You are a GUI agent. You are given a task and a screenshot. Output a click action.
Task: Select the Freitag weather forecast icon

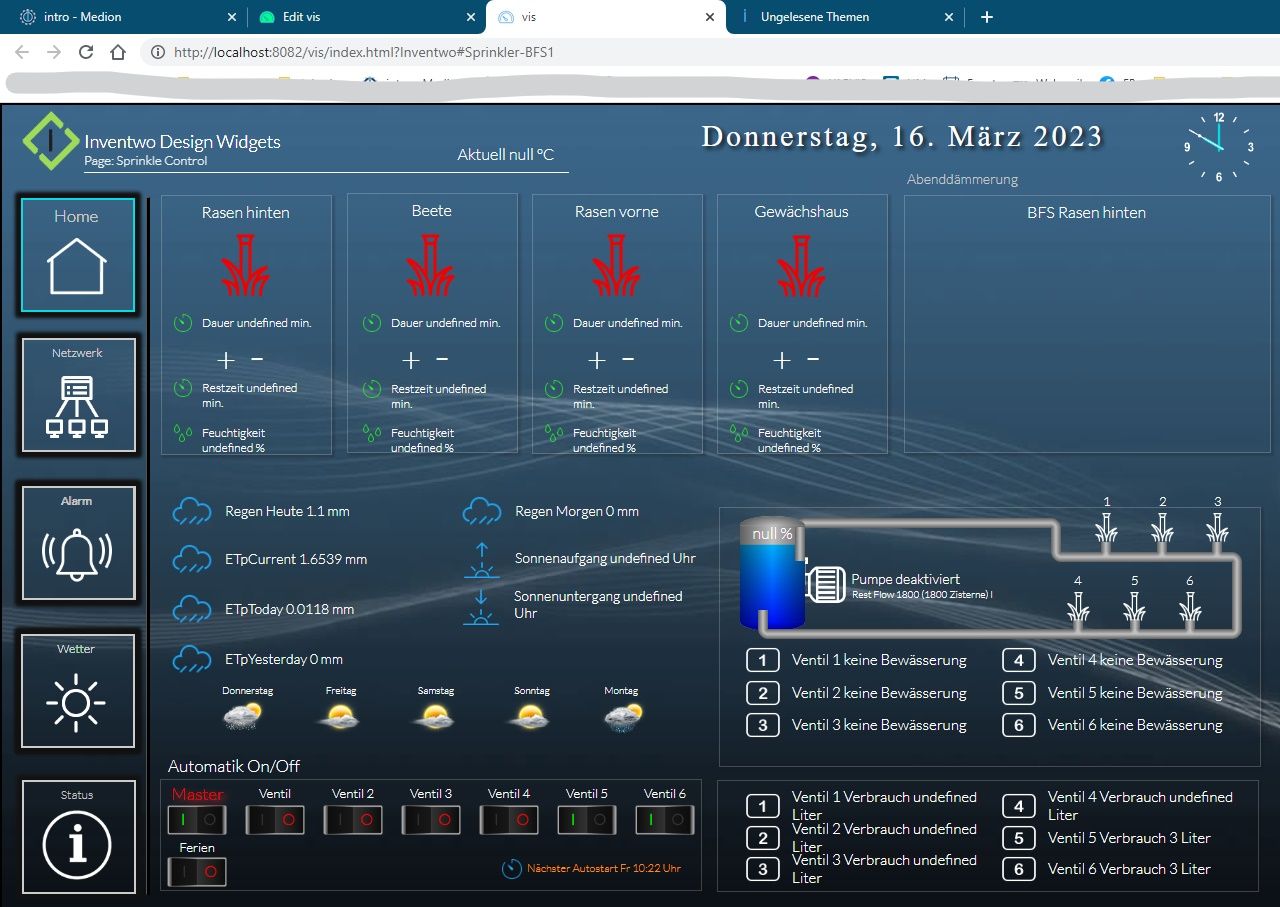point(340,716)
